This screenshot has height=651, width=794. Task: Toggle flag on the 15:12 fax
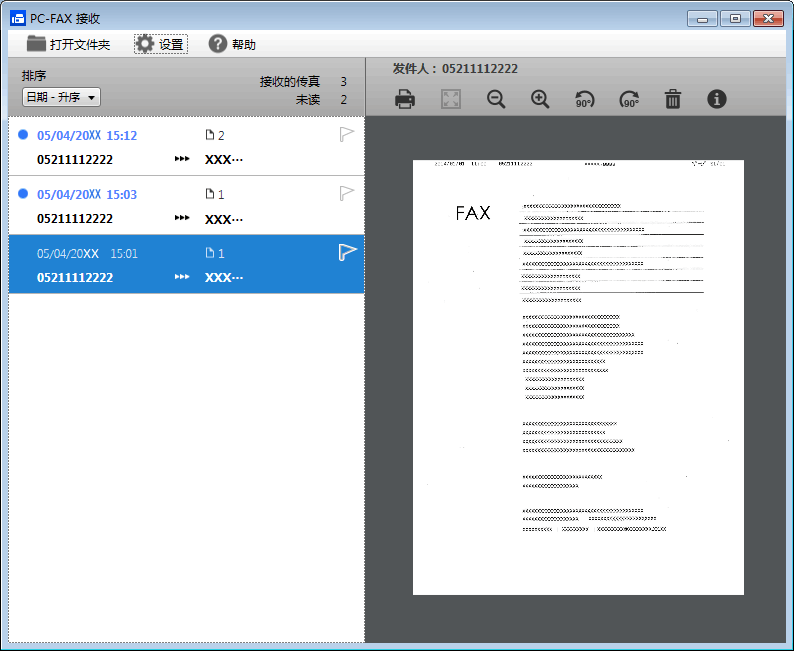(x=347, y=135)
